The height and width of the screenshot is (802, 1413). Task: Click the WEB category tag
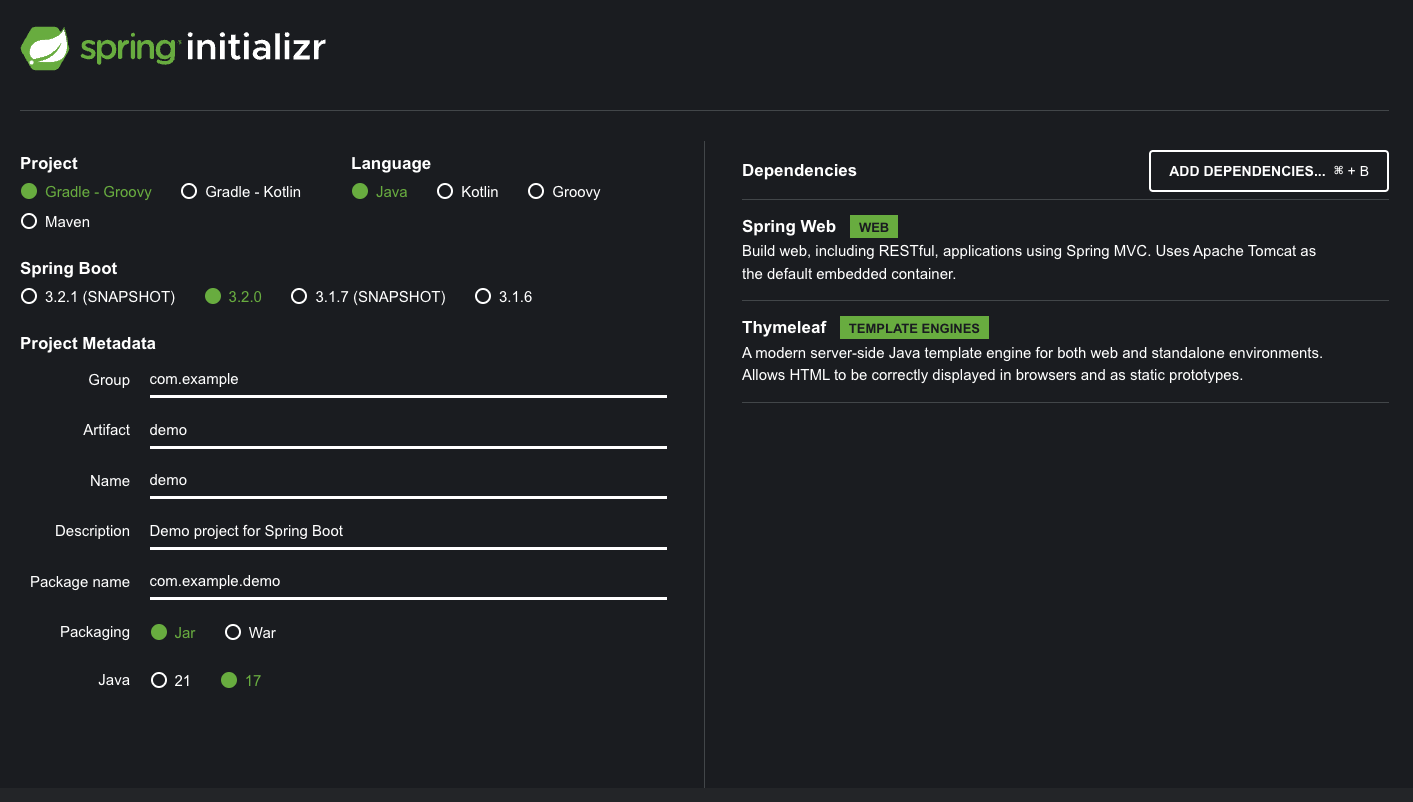(x=874, y=227)
